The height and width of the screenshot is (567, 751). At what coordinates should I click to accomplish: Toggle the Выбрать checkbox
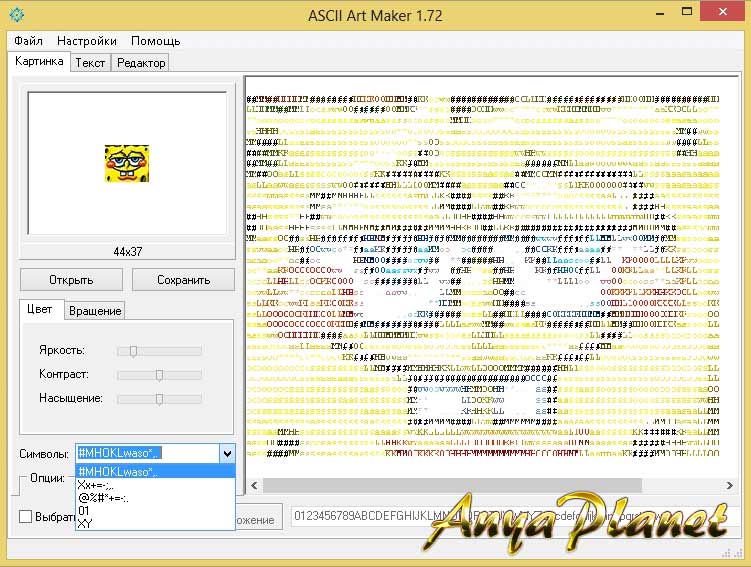pos(25,517)
